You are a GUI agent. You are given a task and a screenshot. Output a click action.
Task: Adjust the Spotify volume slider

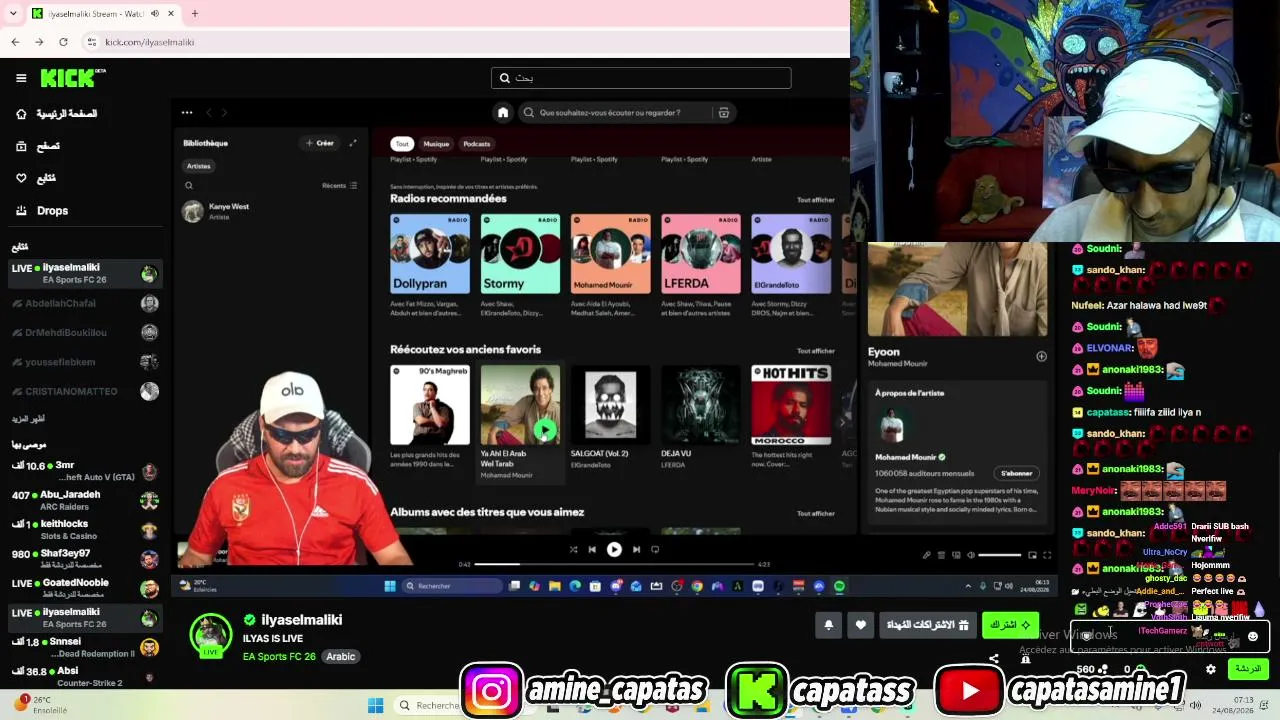(x=999, y=555)
